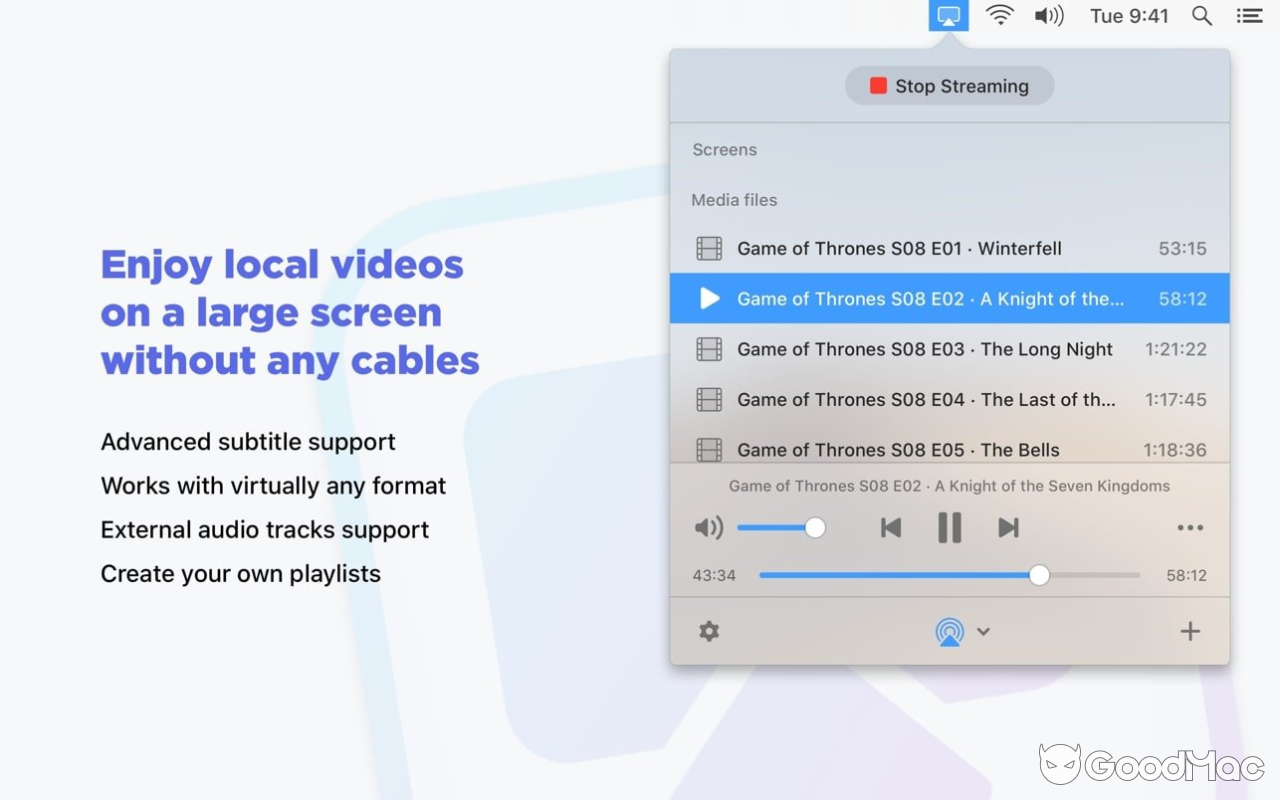The height and width of the screenshot is (800, 1280).
Task: Select the episode titled The Long Night
Action: point(924,349)
